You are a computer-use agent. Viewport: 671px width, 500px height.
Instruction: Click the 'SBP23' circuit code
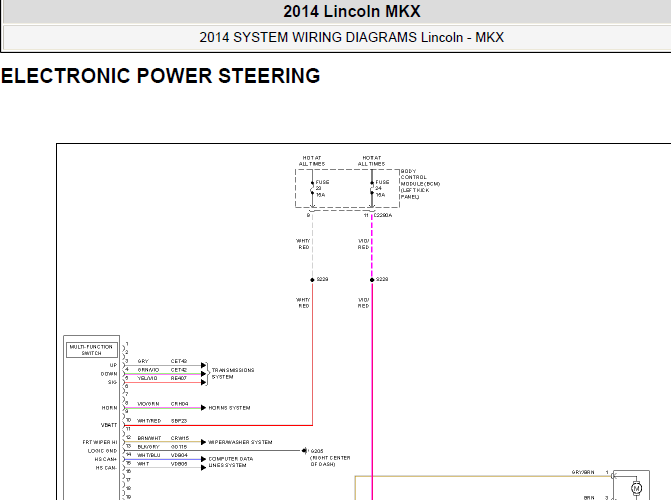(x=179, y=421)
